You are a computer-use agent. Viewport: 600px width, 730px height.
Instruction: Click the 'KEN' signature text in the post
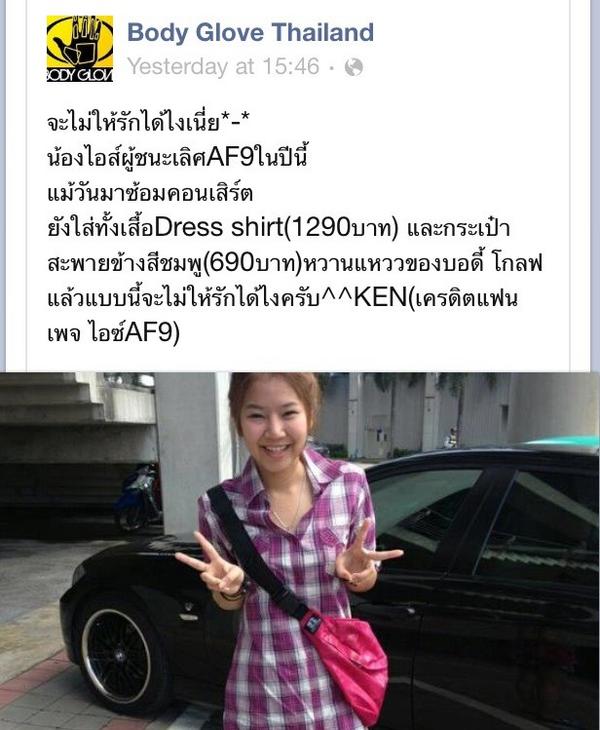(380, 298)
